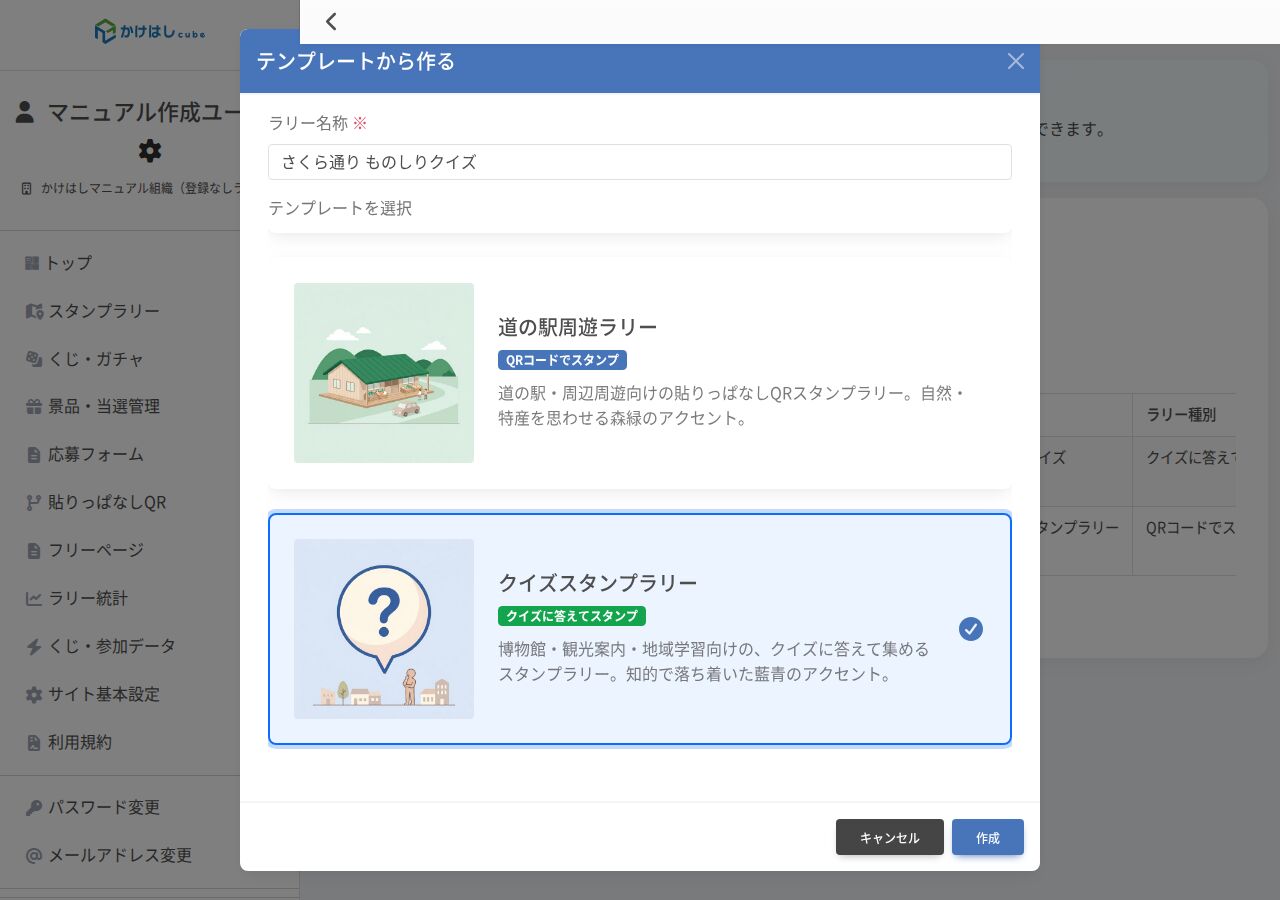The image size is (1280, 900).
Task: Click the @ icon beside メールアドレス変更
Action: pyautogui.click(x=33, y=856)
